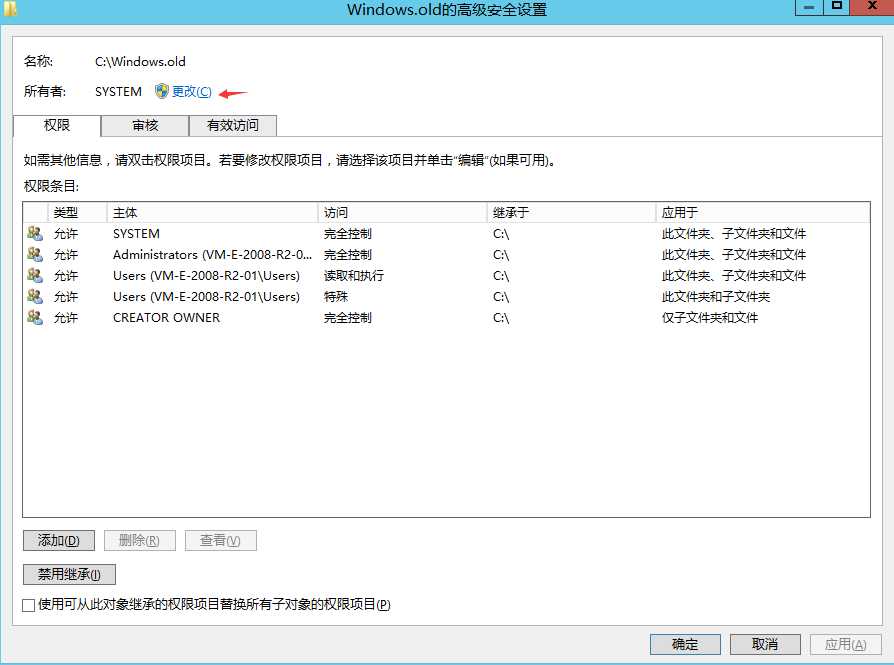Click the C:\Windows.old name path text
This screenshot has height=665, width=894.
tap(140, 62)
